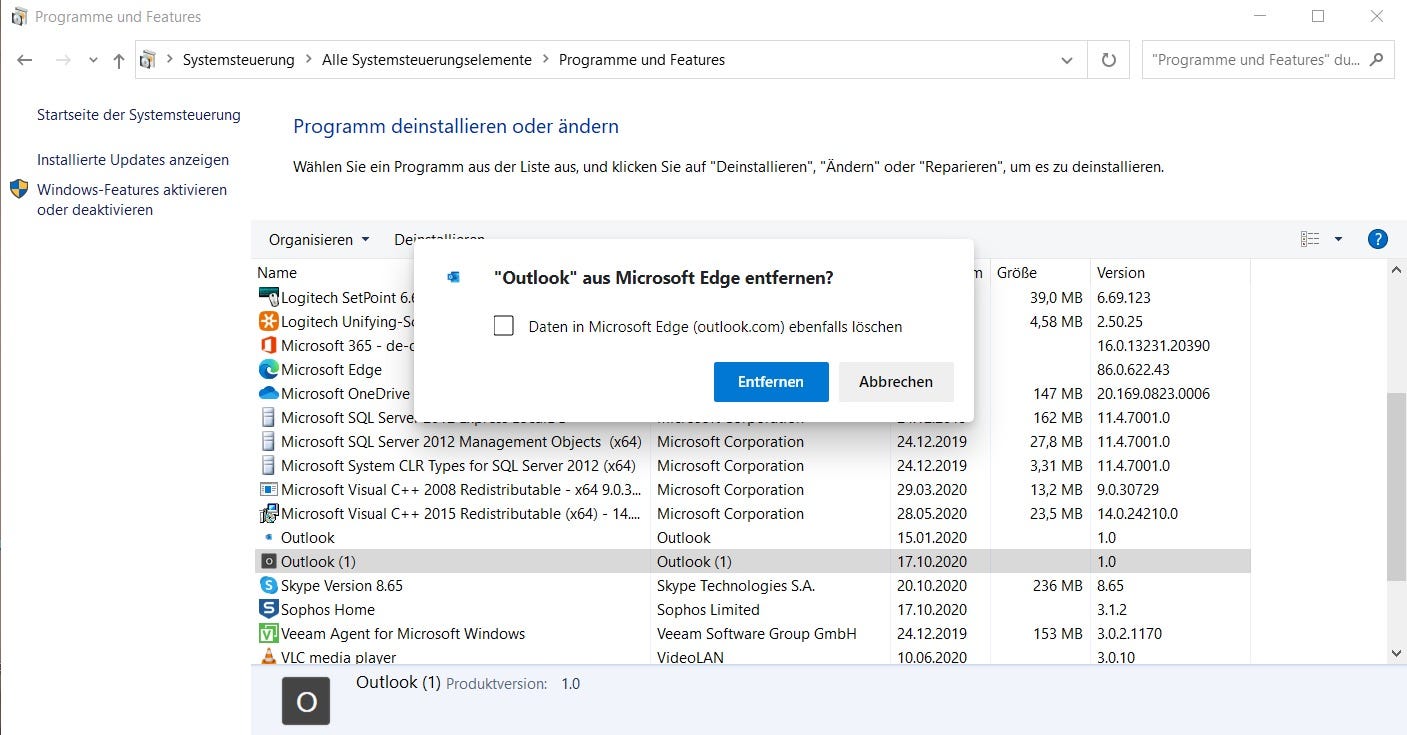The height and width of the screenshot is (735, 1407).
Task: Expand the chevron after Systemsteuerung in breadcrumb
Action: [x=308, y=60]
